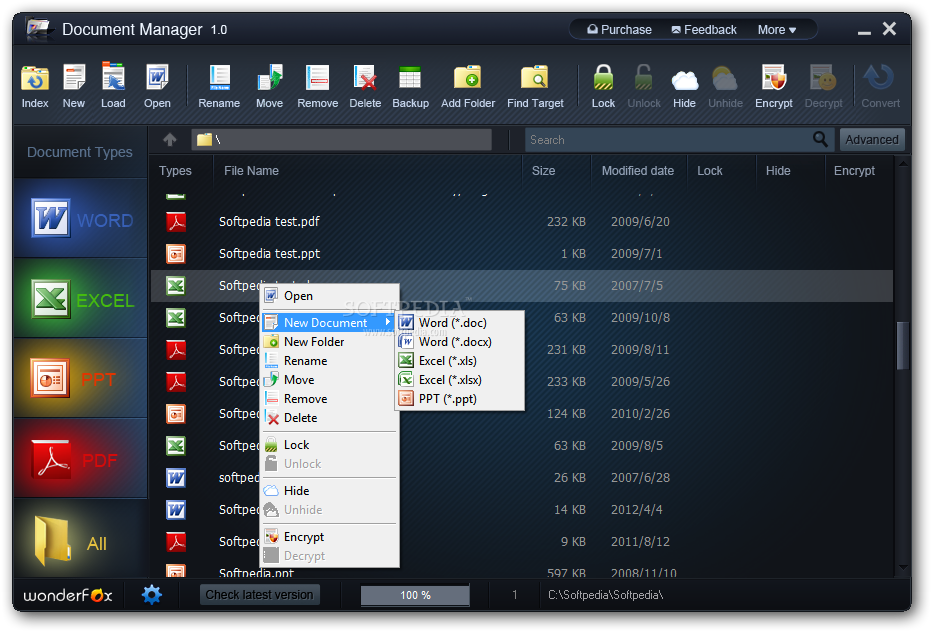The image size is (932, 632).
Task: Choose Rename in the context menu
Action: [330, 360]
